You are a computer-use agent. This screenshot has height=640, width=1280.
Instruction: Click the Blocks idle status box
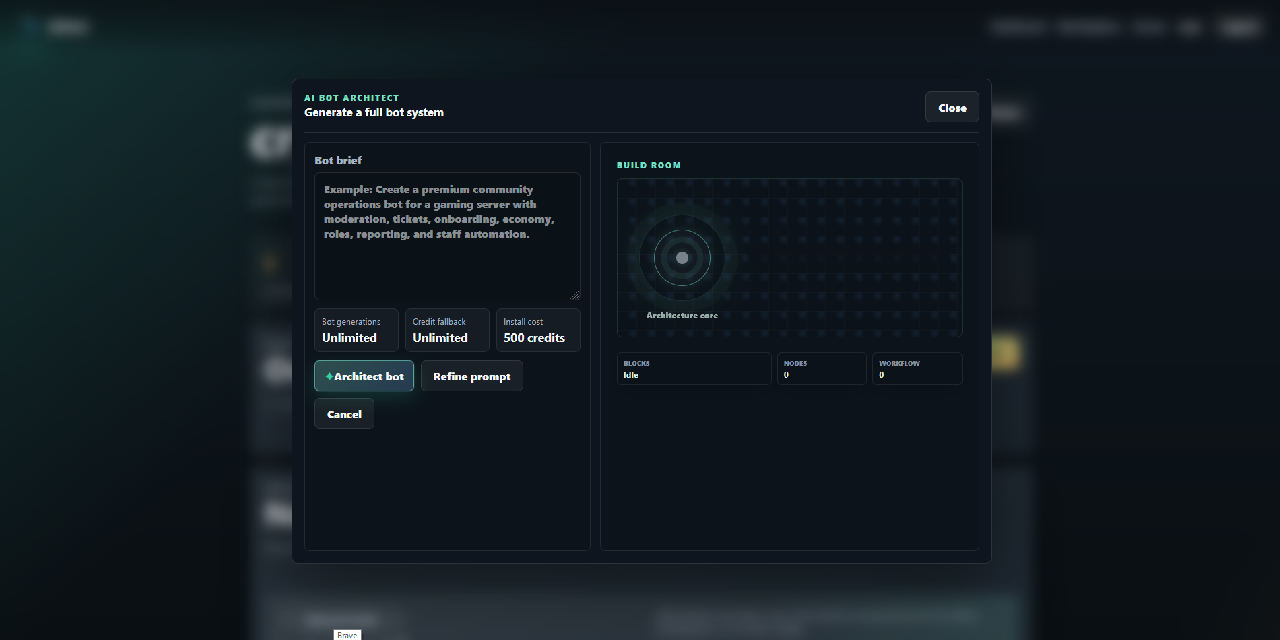click(x=694, y=368)
